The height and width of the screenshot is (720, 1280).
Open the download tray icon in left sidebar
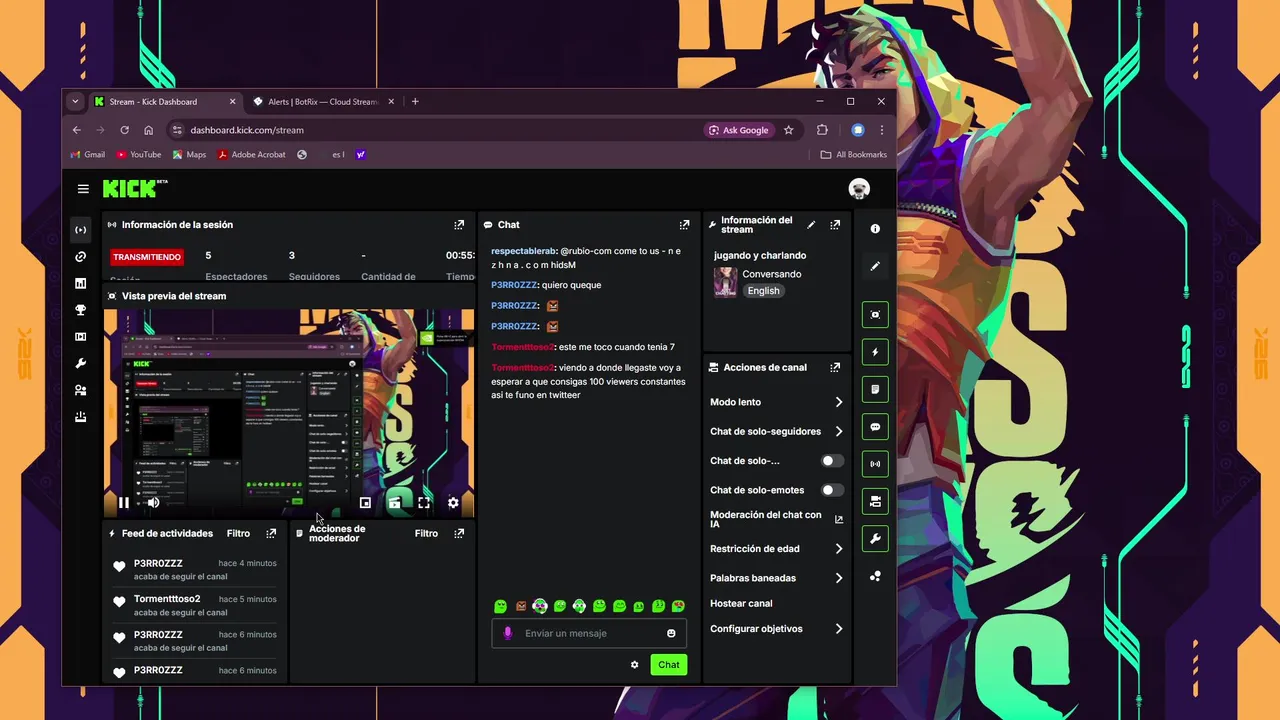click(81, 417)
